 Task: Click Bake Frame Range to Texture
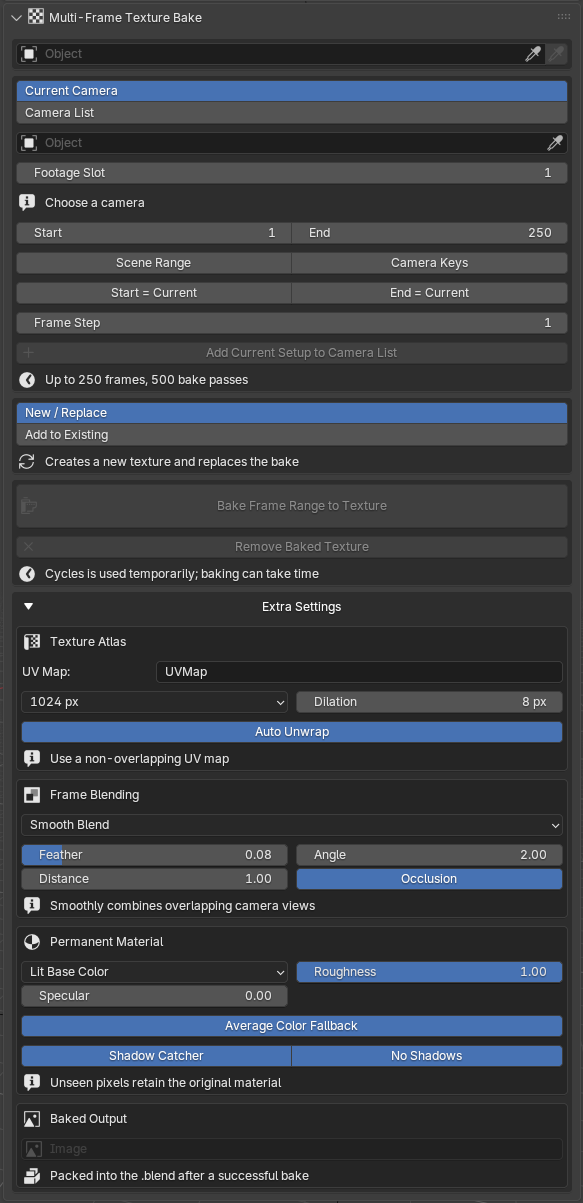coord(292,506)
